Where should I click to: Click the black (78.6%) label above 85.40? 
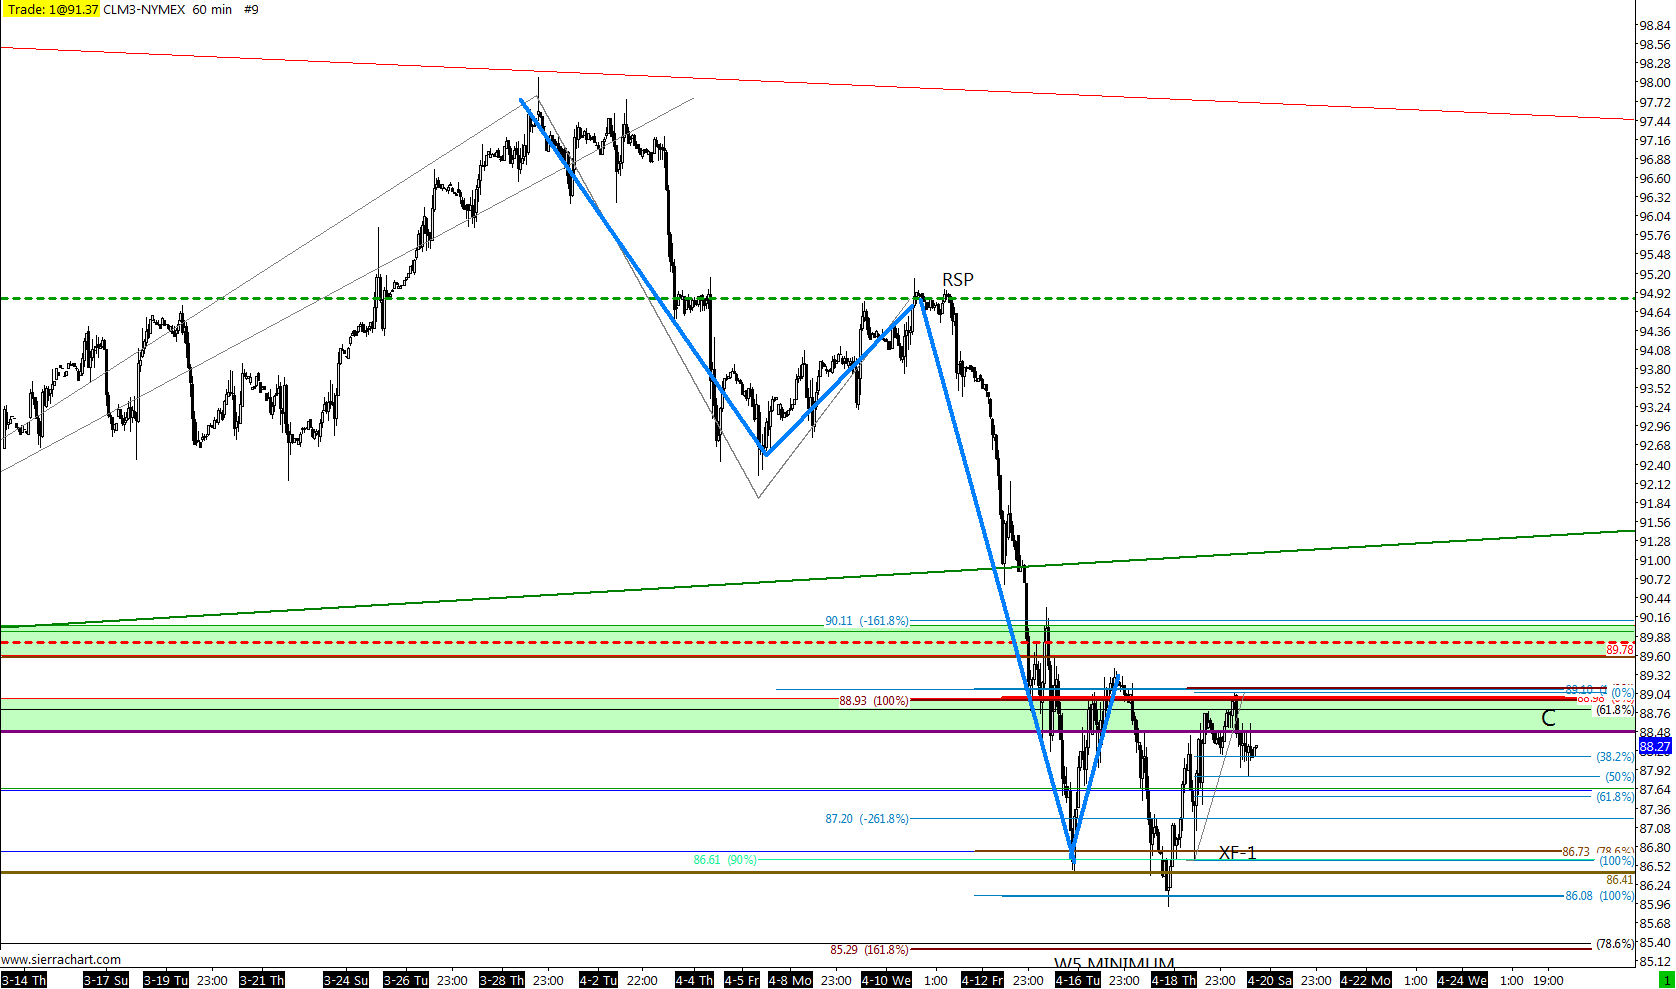tap(1615, 943)
